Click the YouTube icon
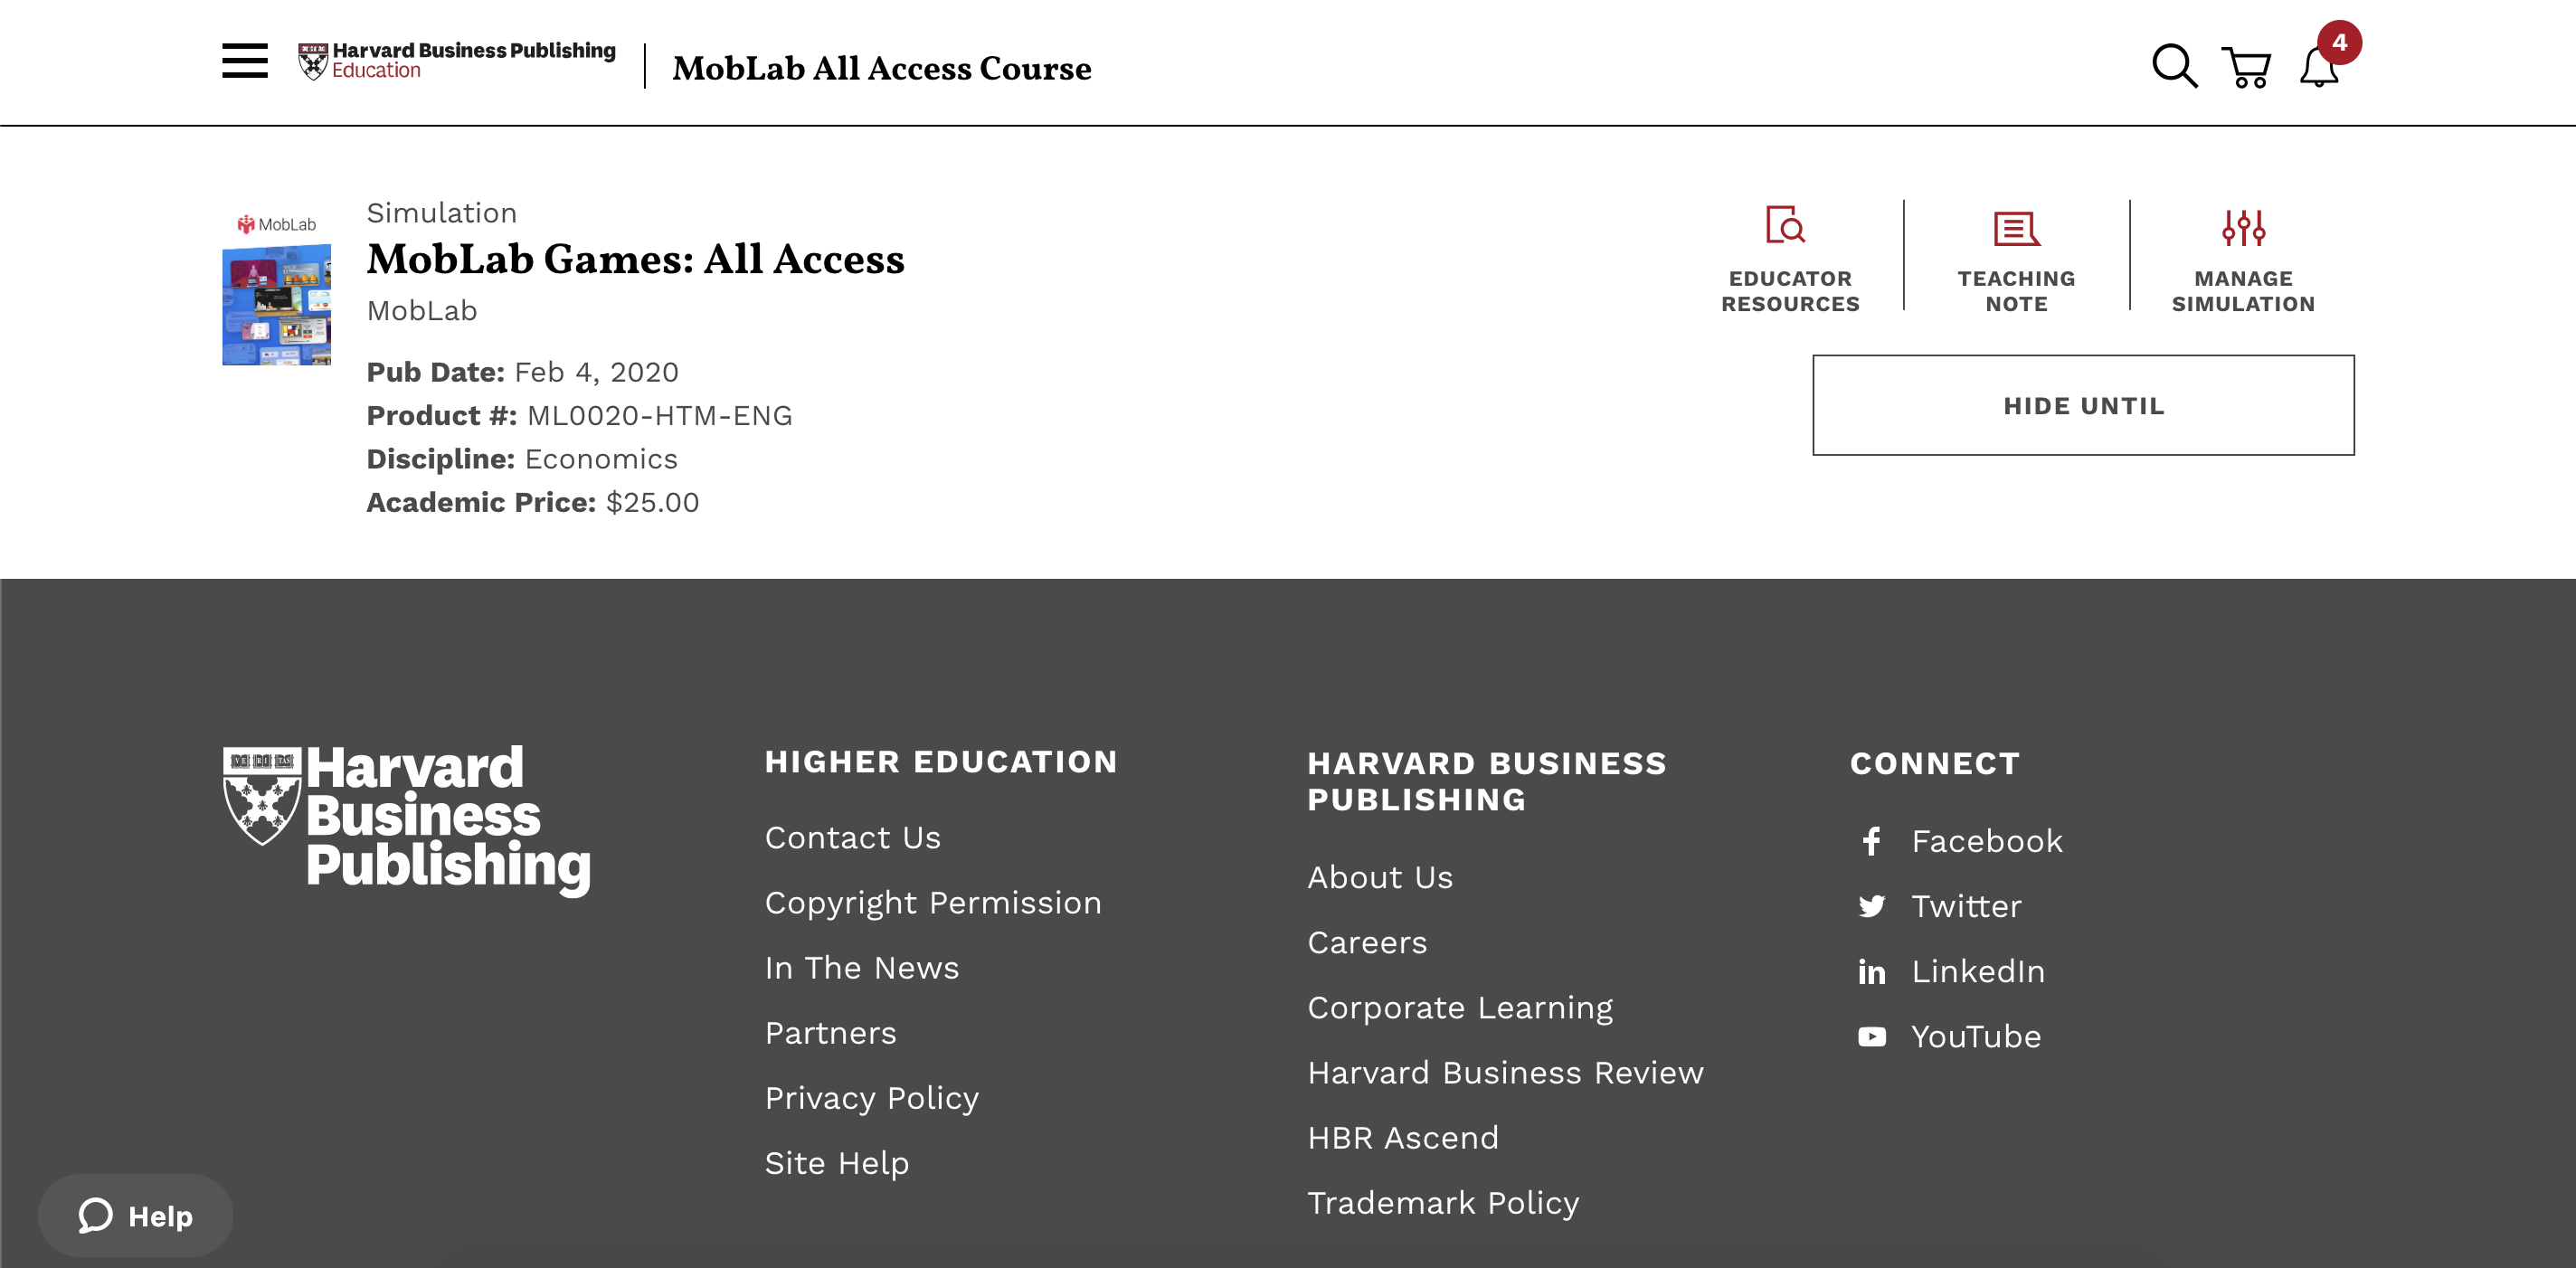This screenshot has height=1268, width=2576. [1871, 1037]
